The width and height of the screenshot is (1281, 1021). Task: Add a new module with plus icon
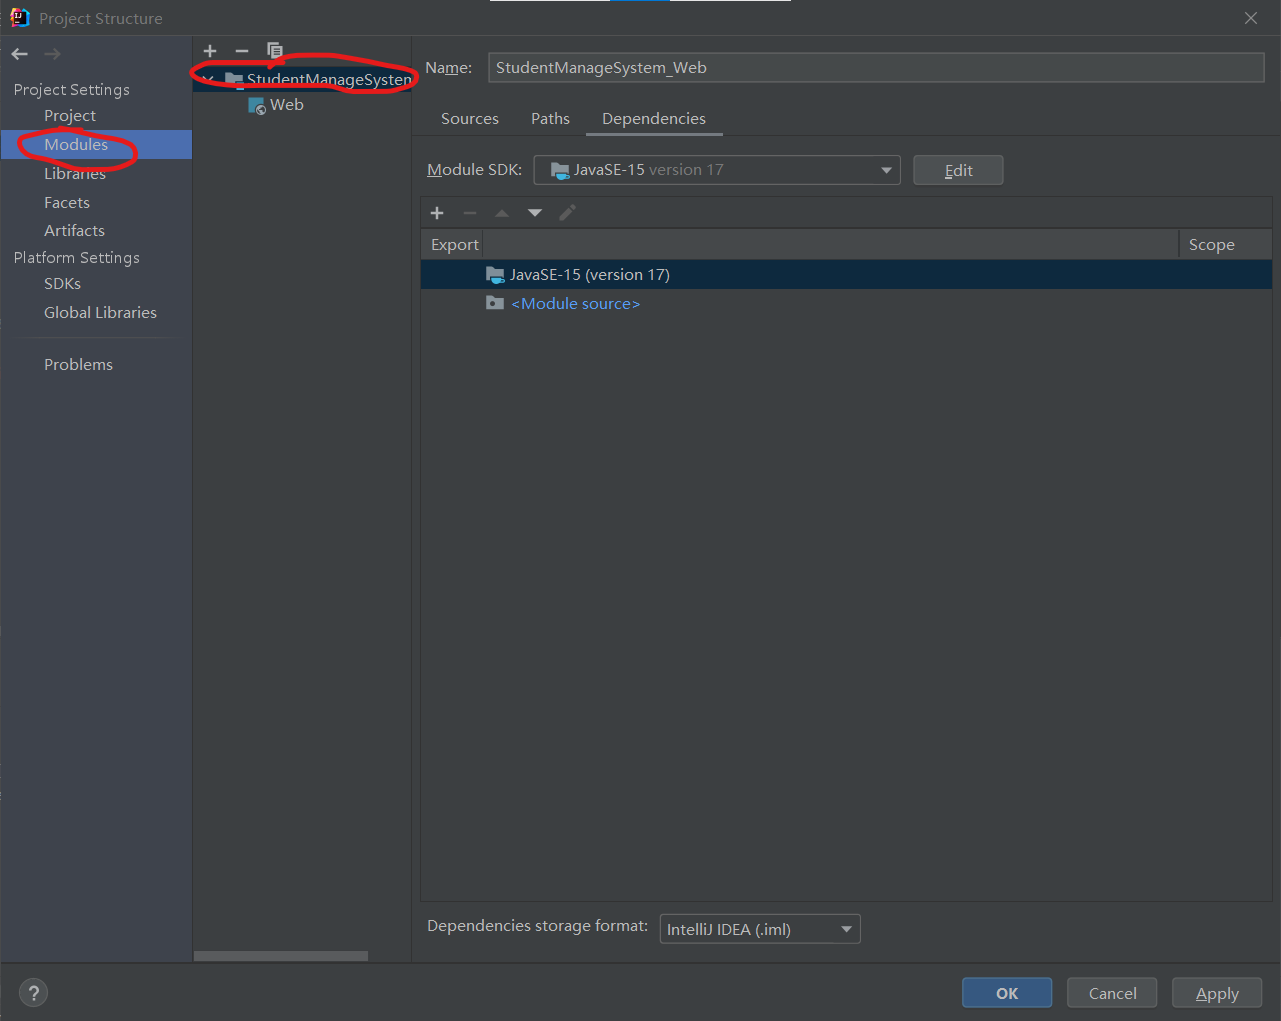[x=210, y=51]
